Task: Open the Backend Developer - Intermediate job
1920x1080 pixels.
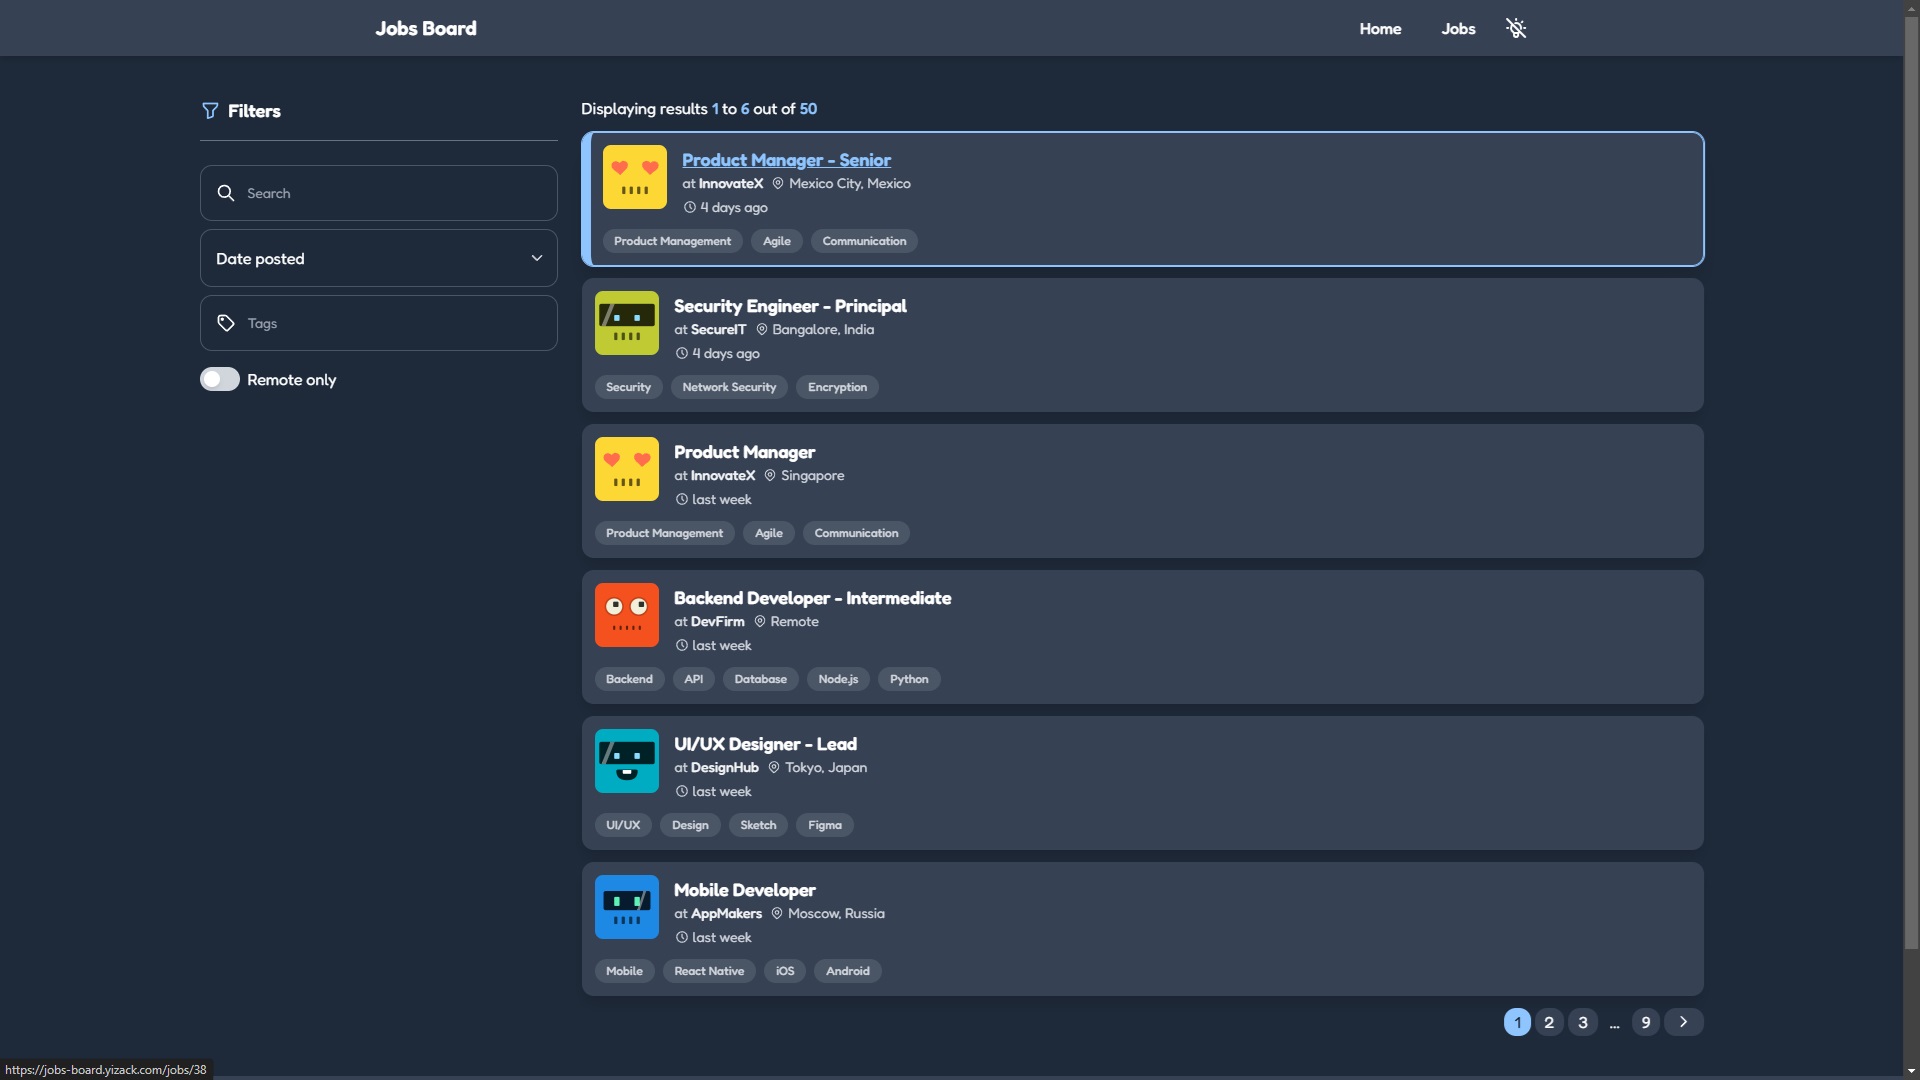Action: point(812,598)
